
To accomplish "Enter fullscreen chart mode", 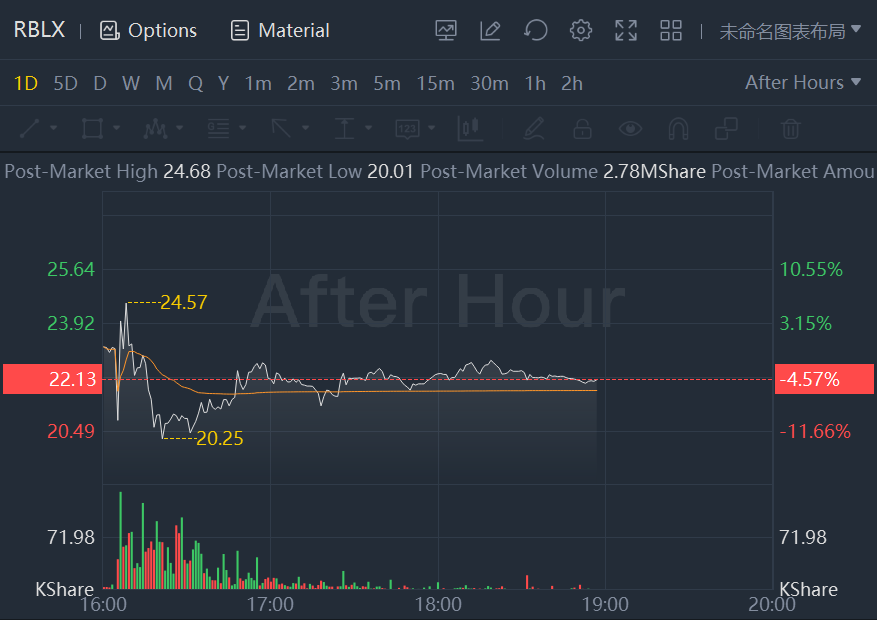I will coord(626,30).
